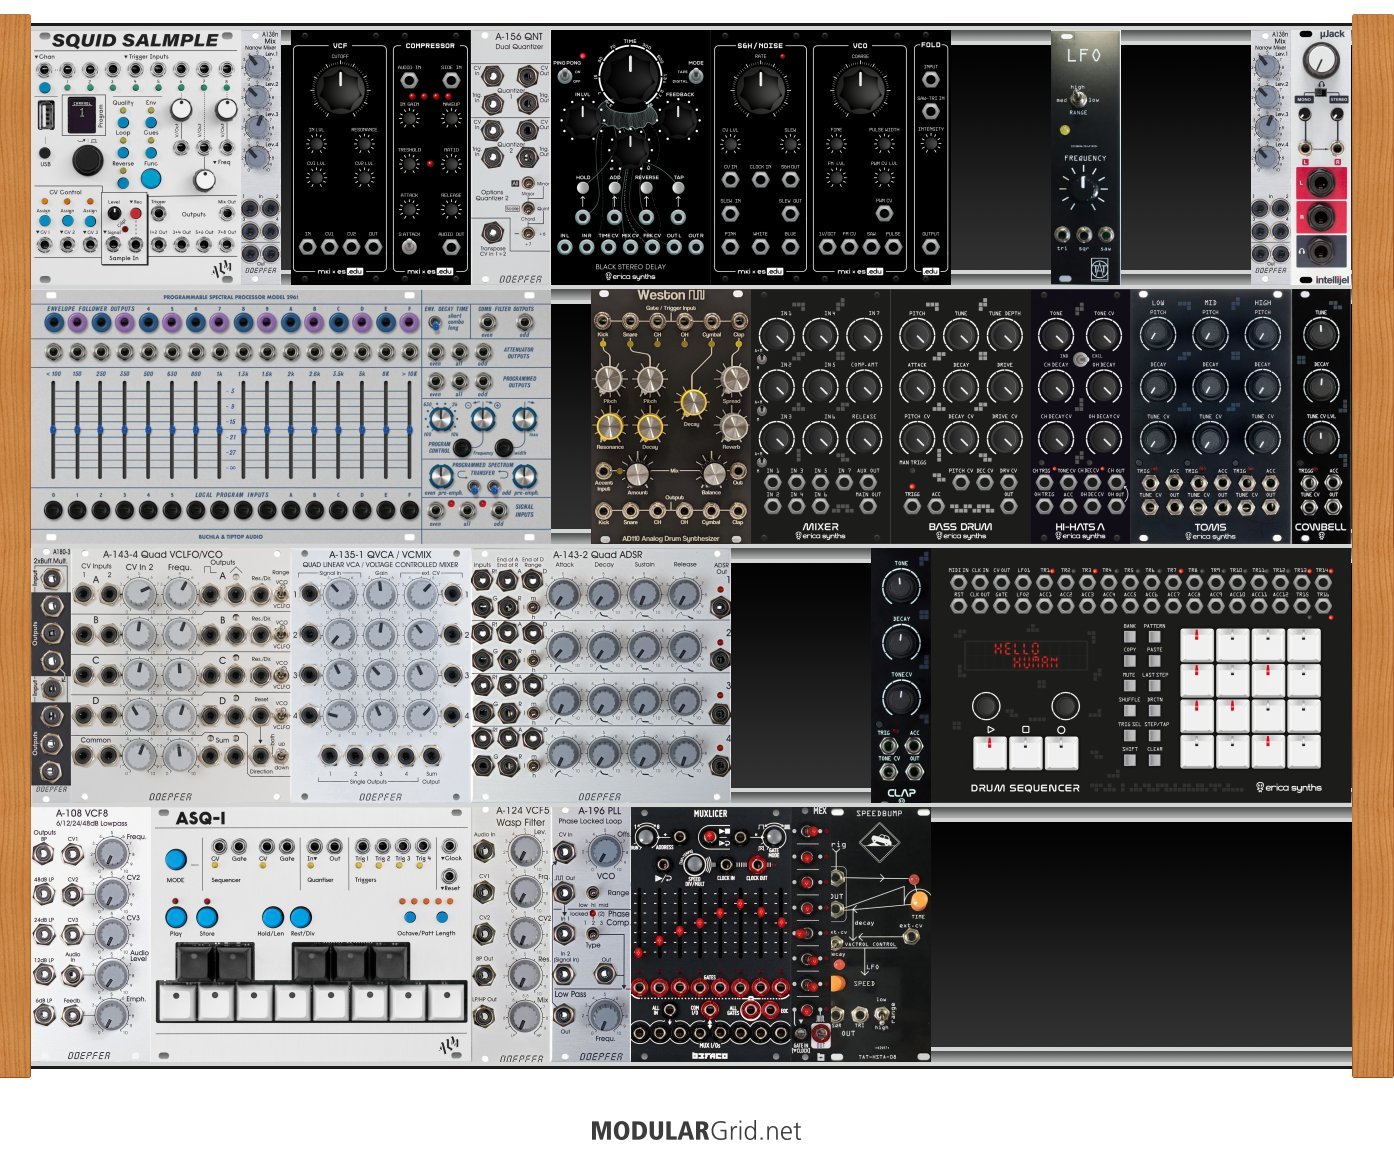Click the USB port on Squid Salmple

[46, 116]
